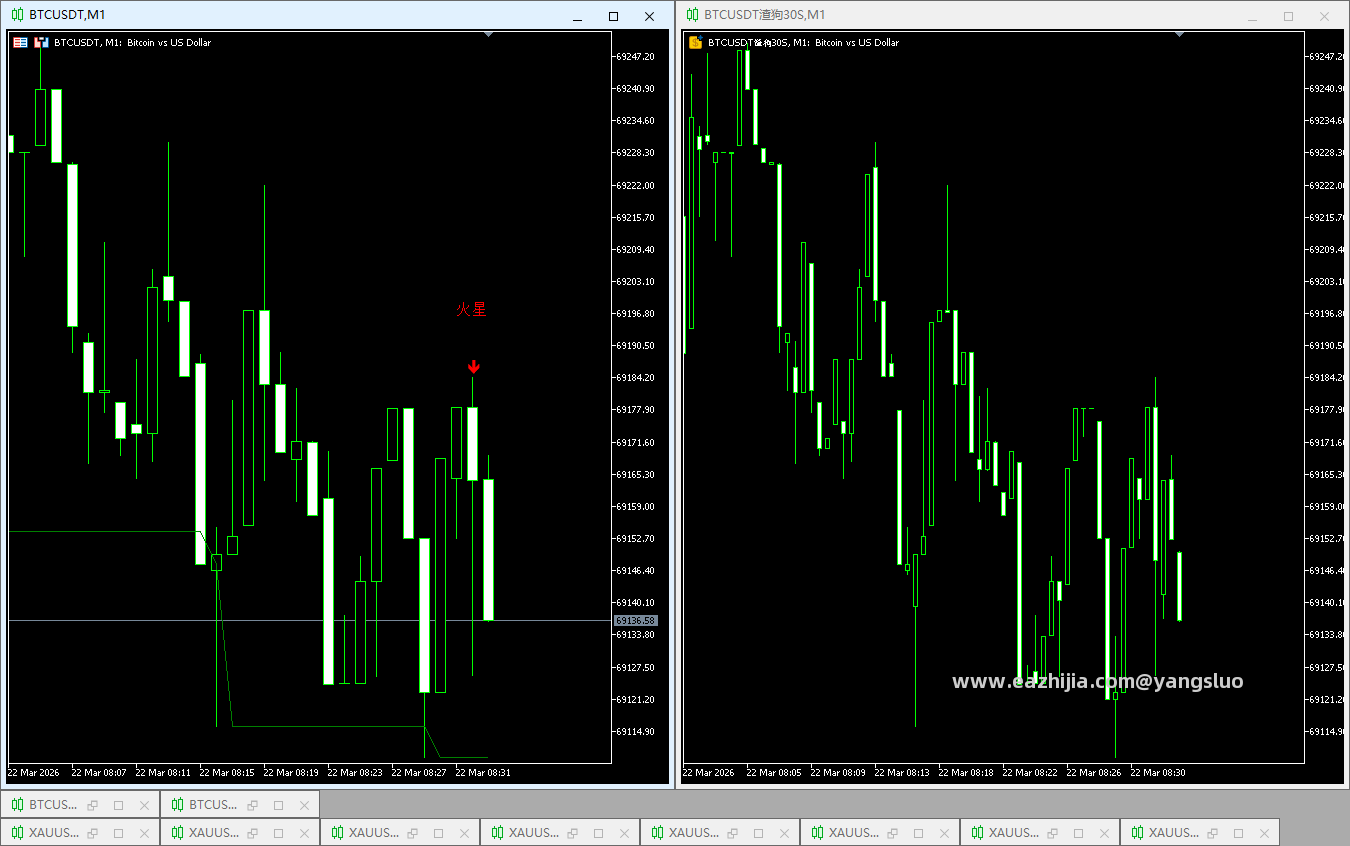Viewport: 1350px width, 846px height.
Task: Click the BTCUSDT,M1 window title text
Action: 67,15
